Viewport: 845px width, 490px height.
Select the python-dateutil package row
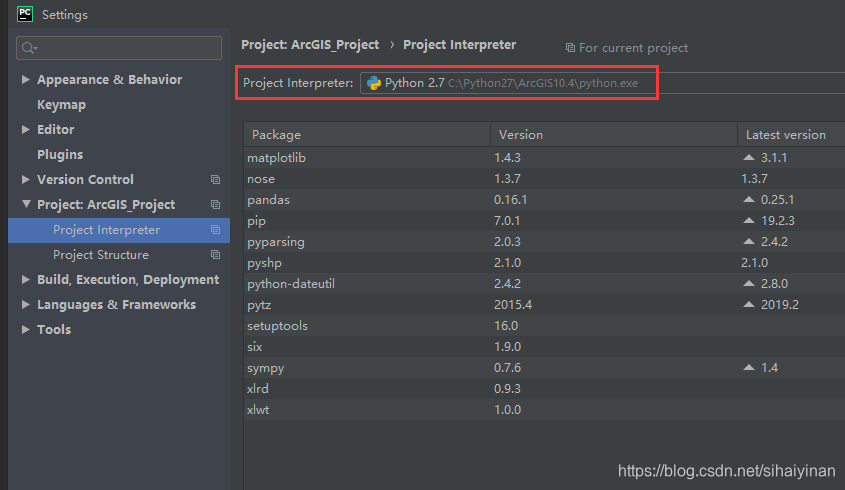(x=544, y=284)
